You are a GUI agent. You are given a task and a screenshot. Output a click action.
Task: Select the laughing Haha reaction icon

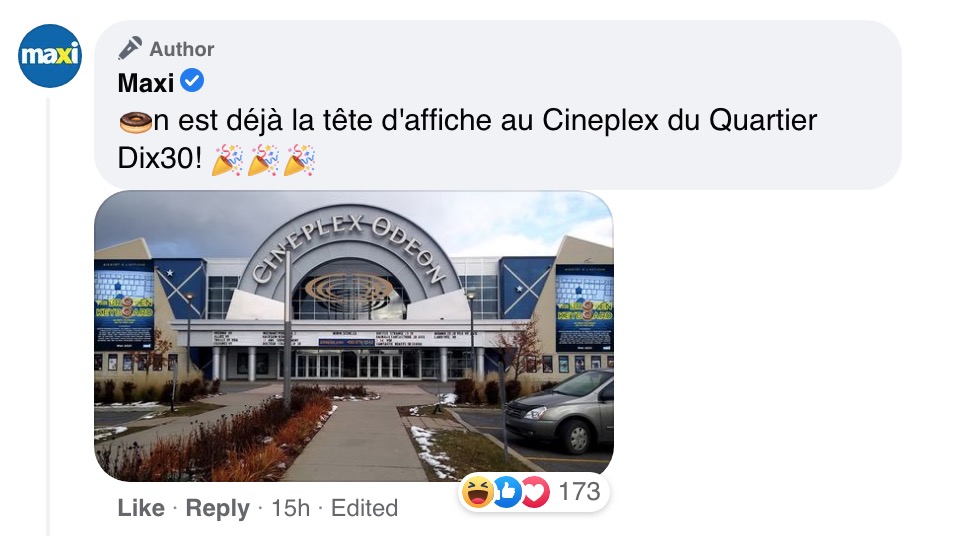pos(478,493)
